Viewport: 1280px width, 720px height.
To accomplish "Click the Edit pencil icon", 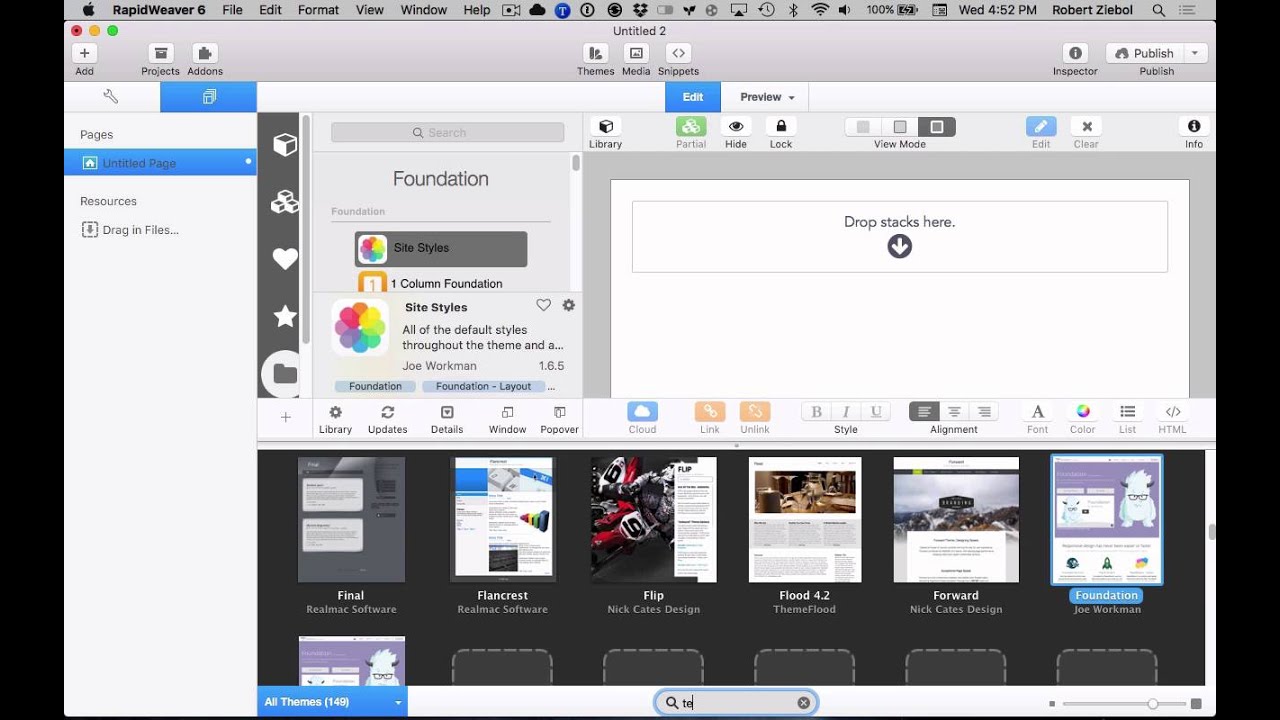I will click(1041, 126).
